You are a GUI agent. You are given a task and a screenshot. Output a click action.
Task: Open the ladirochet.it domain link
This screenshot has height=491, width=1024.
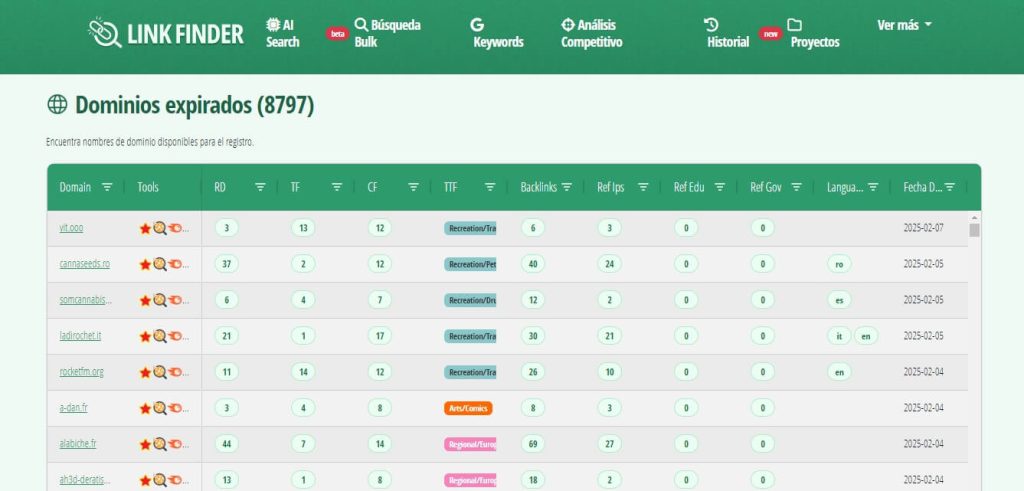pyautogui.click(x=80, y=337)
